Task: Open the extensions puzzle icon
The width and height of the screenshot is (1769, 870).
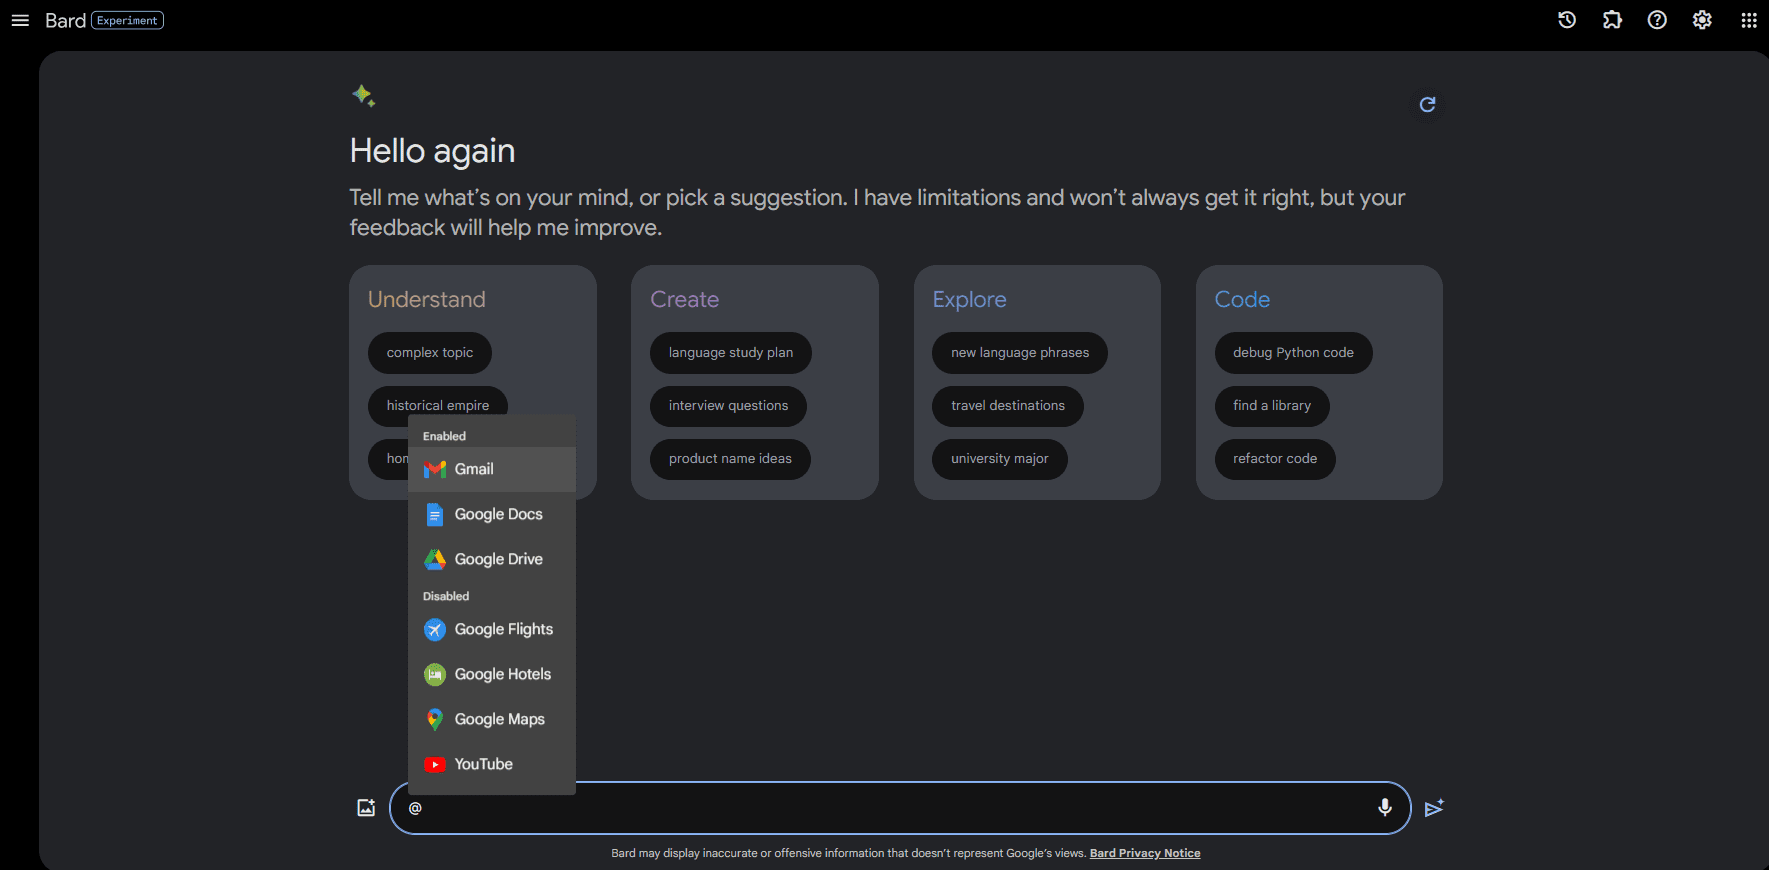Action: 1612,20
